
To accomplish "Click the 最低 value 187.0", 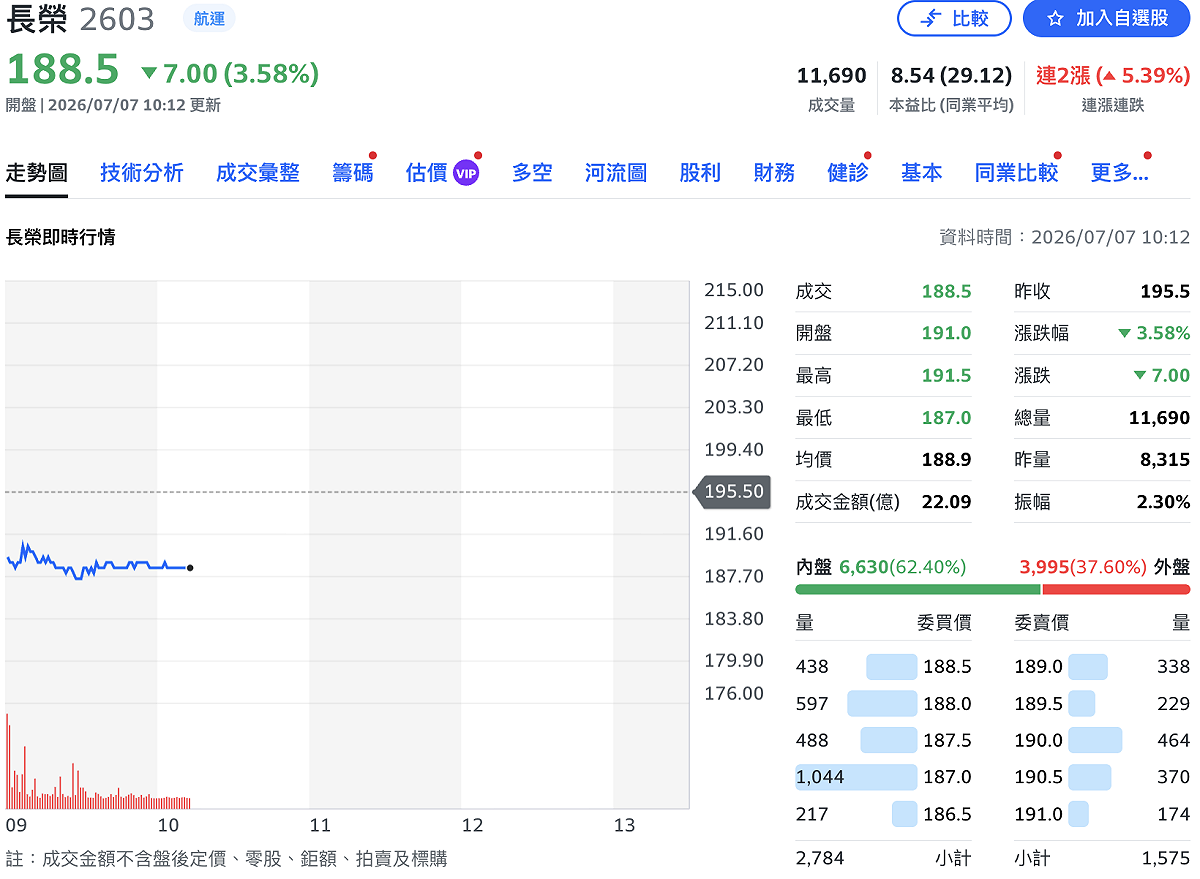I will point(946,417).
